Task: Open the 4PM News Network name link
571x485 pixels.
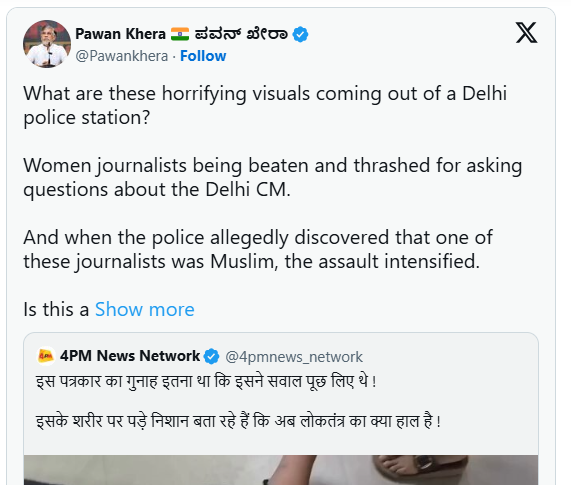Action: tap(130, 356)
